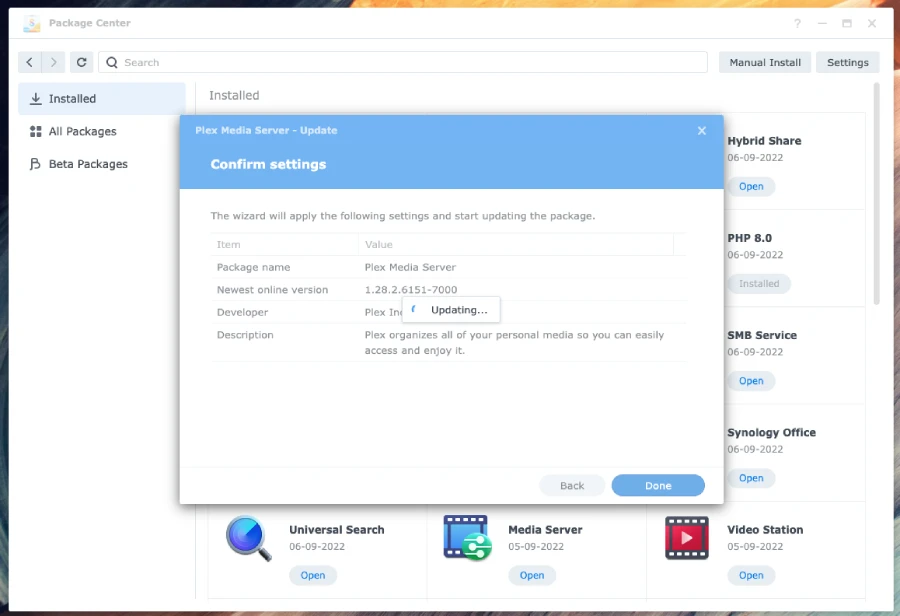Select the Description row label

click(245, 335)
